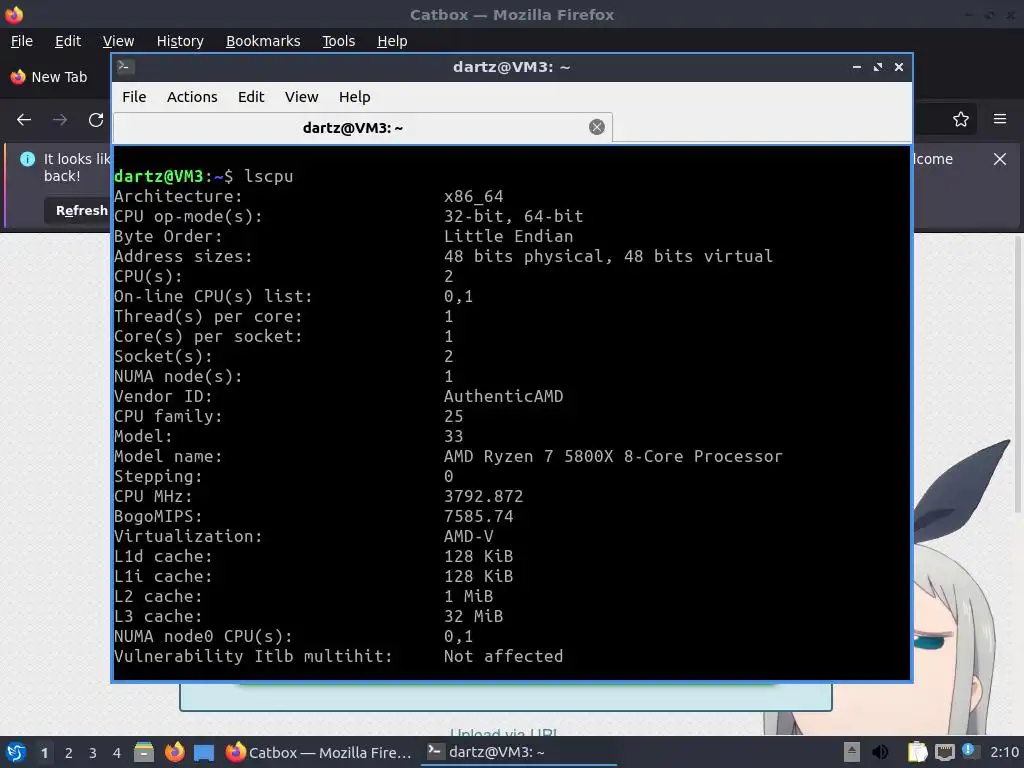
Task: Click the info icon in Firefox notification
Action: 27,159
